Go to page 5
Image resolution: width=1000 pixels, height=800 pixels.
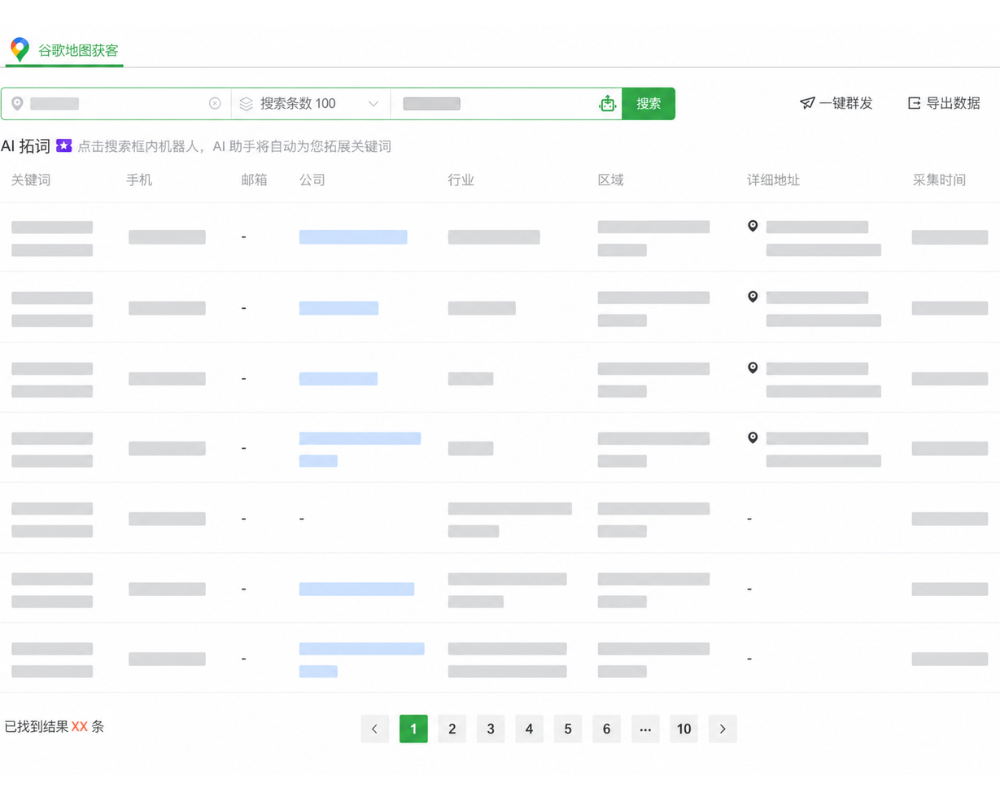tap(568, 729)
